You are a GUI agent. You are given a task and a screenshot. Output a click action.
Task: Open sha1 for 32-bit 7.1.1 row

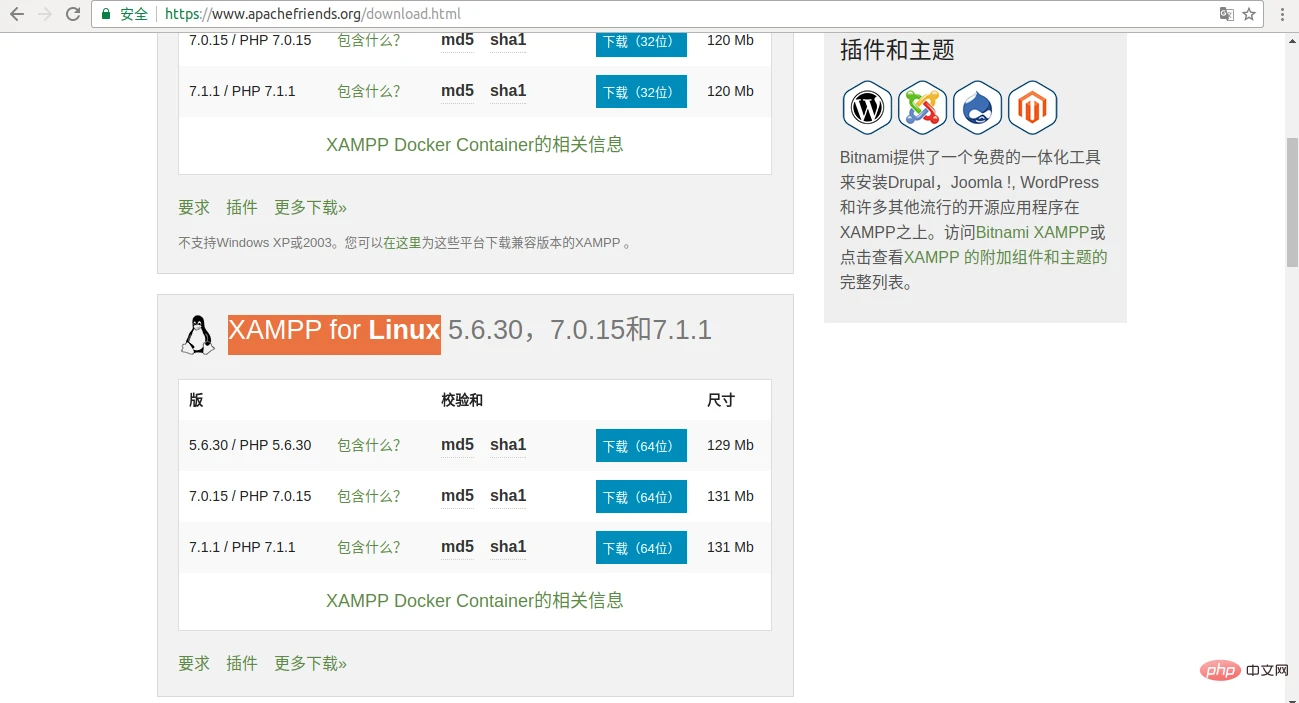(x=508, y=91)
